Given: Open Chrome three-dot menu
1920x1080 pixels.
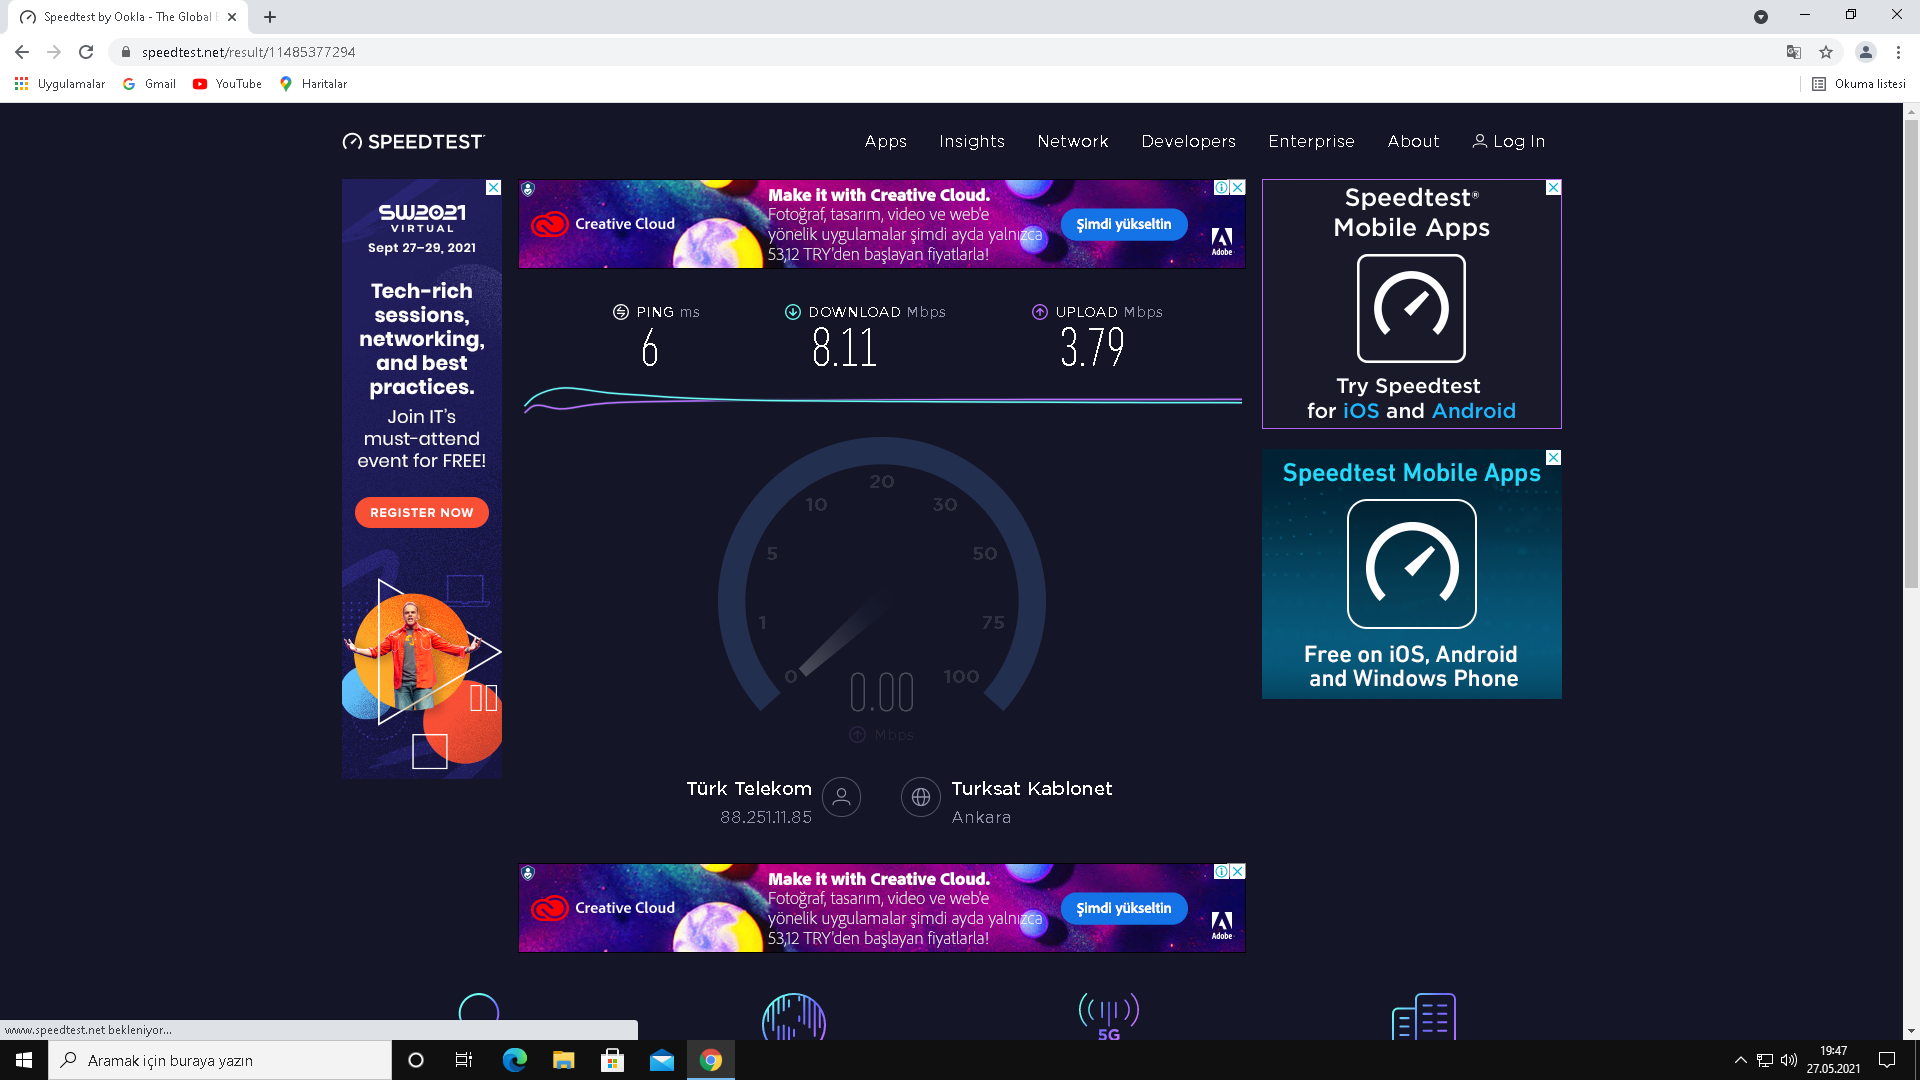Looking at the screenshot, I should 1898,52.
